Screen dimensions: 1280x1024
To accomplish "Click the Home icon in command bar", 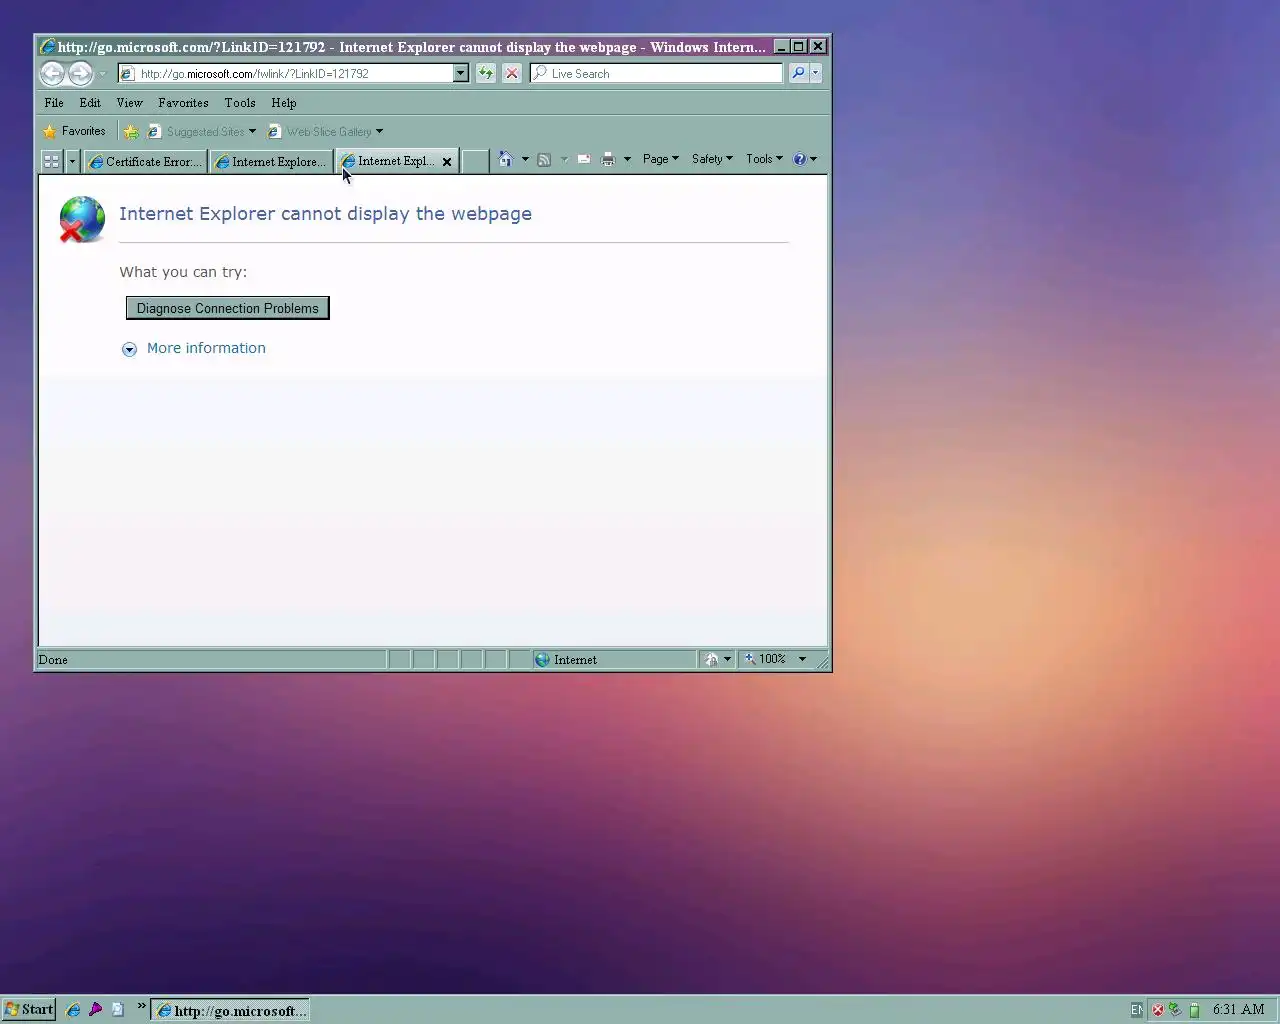I will click(x=506, y=159).
